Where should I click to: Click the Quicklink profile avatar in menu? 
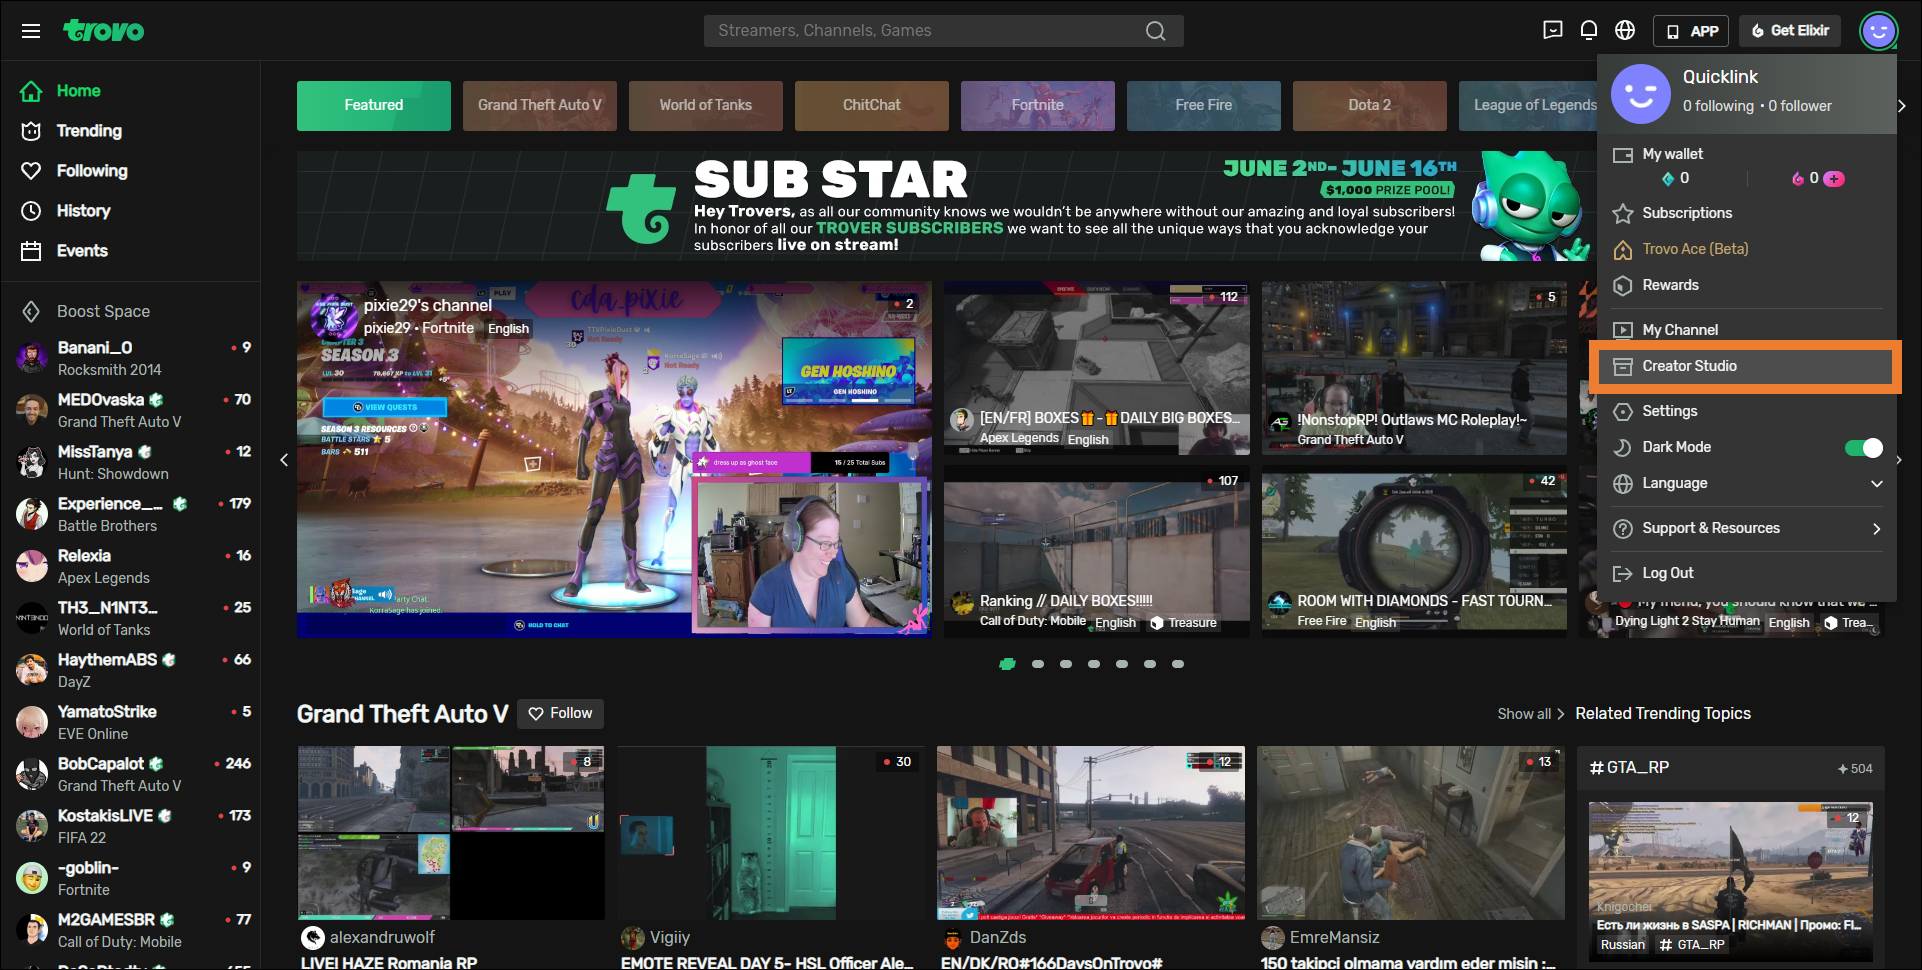(x=1640, y=93)
